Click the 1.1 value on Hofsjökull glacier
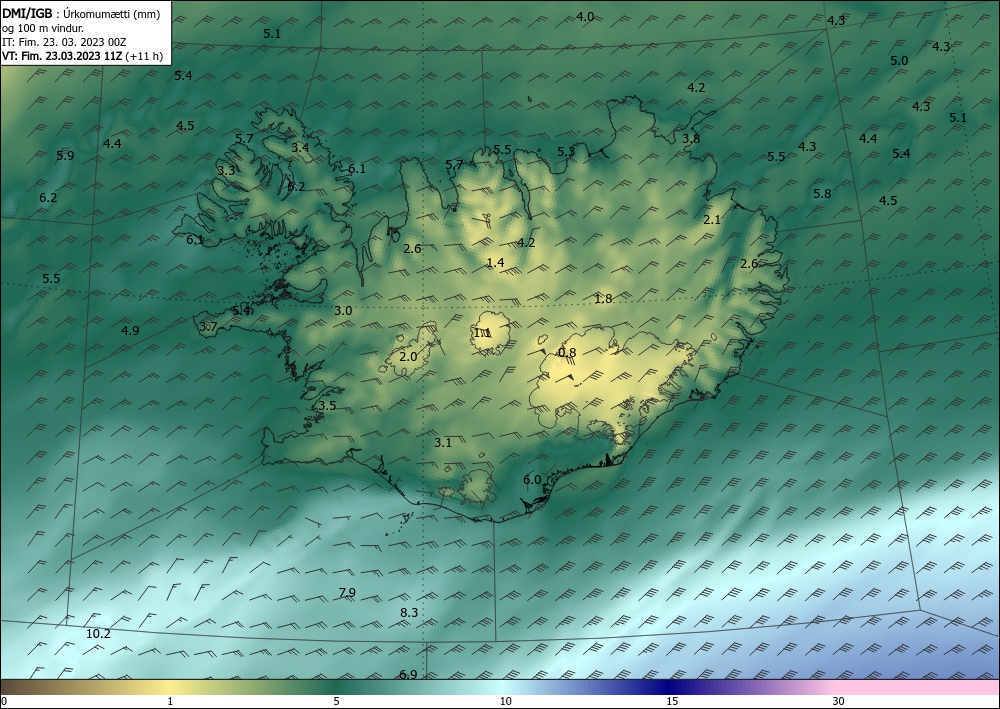This screenshot has width=1000, height=709. pos(482,333)
